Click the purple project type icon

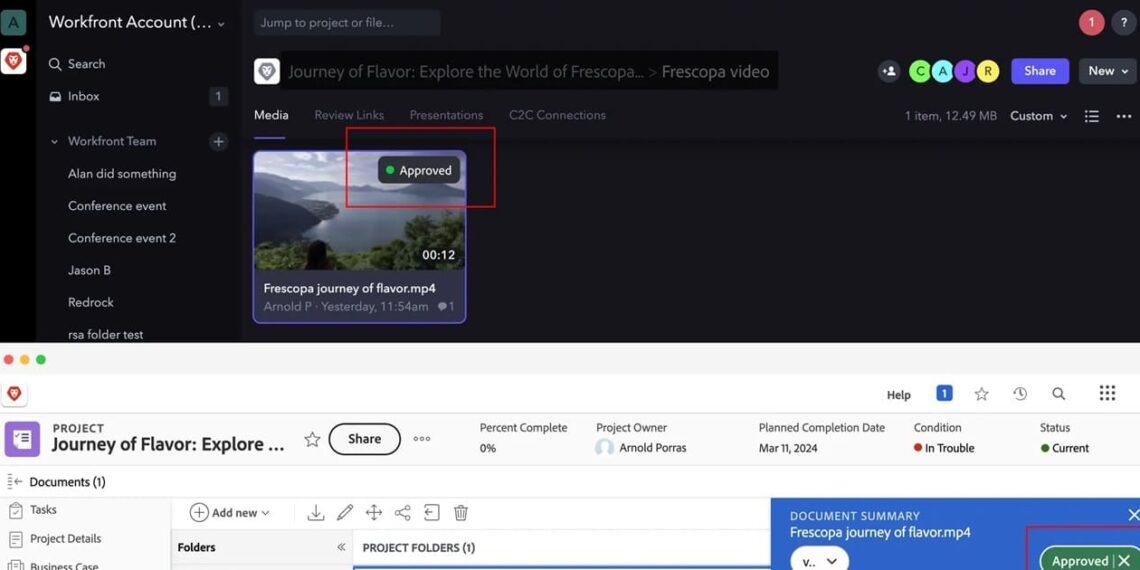click(23, 438)
